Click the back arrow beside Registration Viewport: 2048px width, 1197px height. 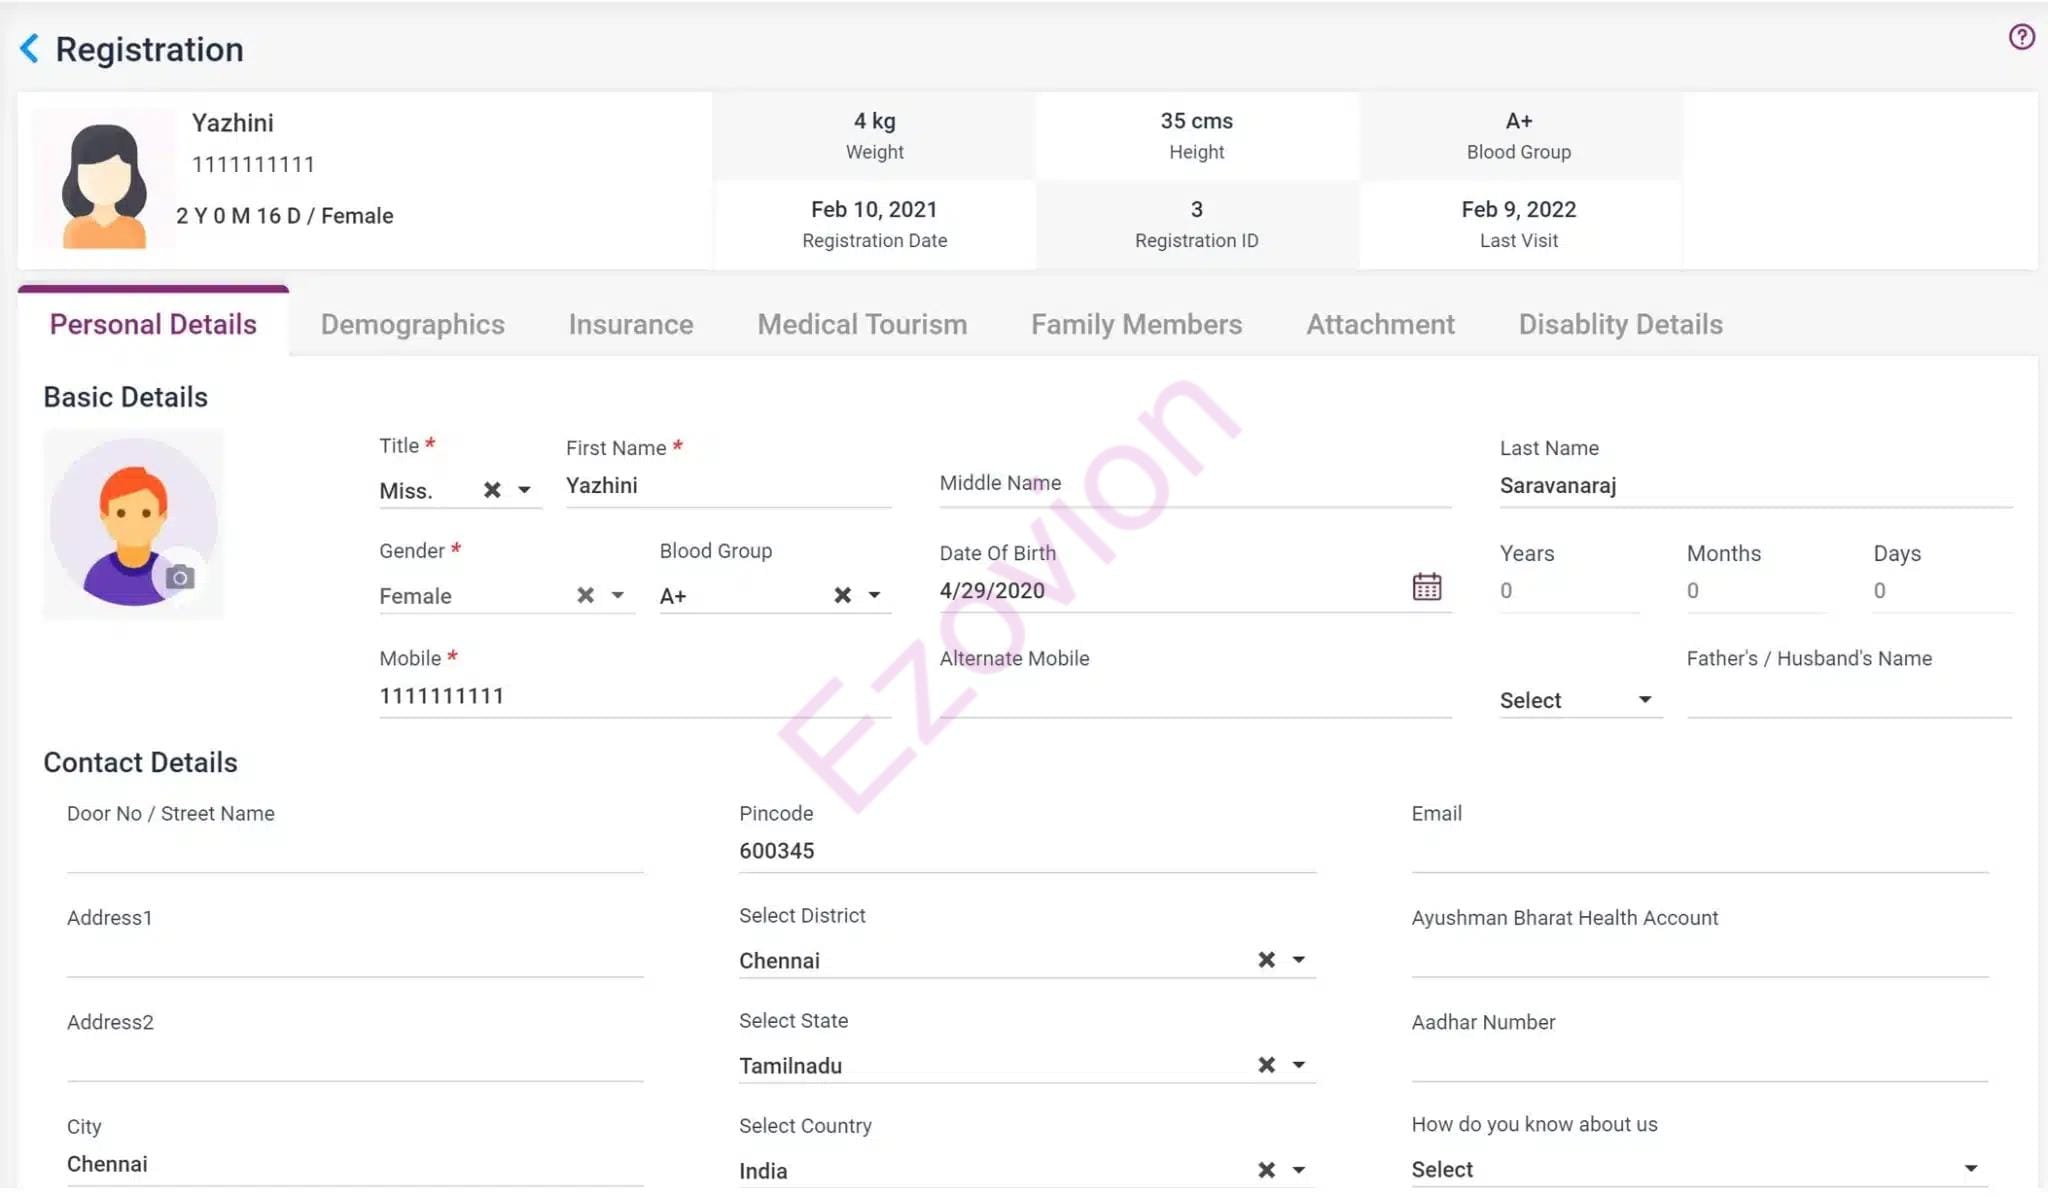coord(30,48)
